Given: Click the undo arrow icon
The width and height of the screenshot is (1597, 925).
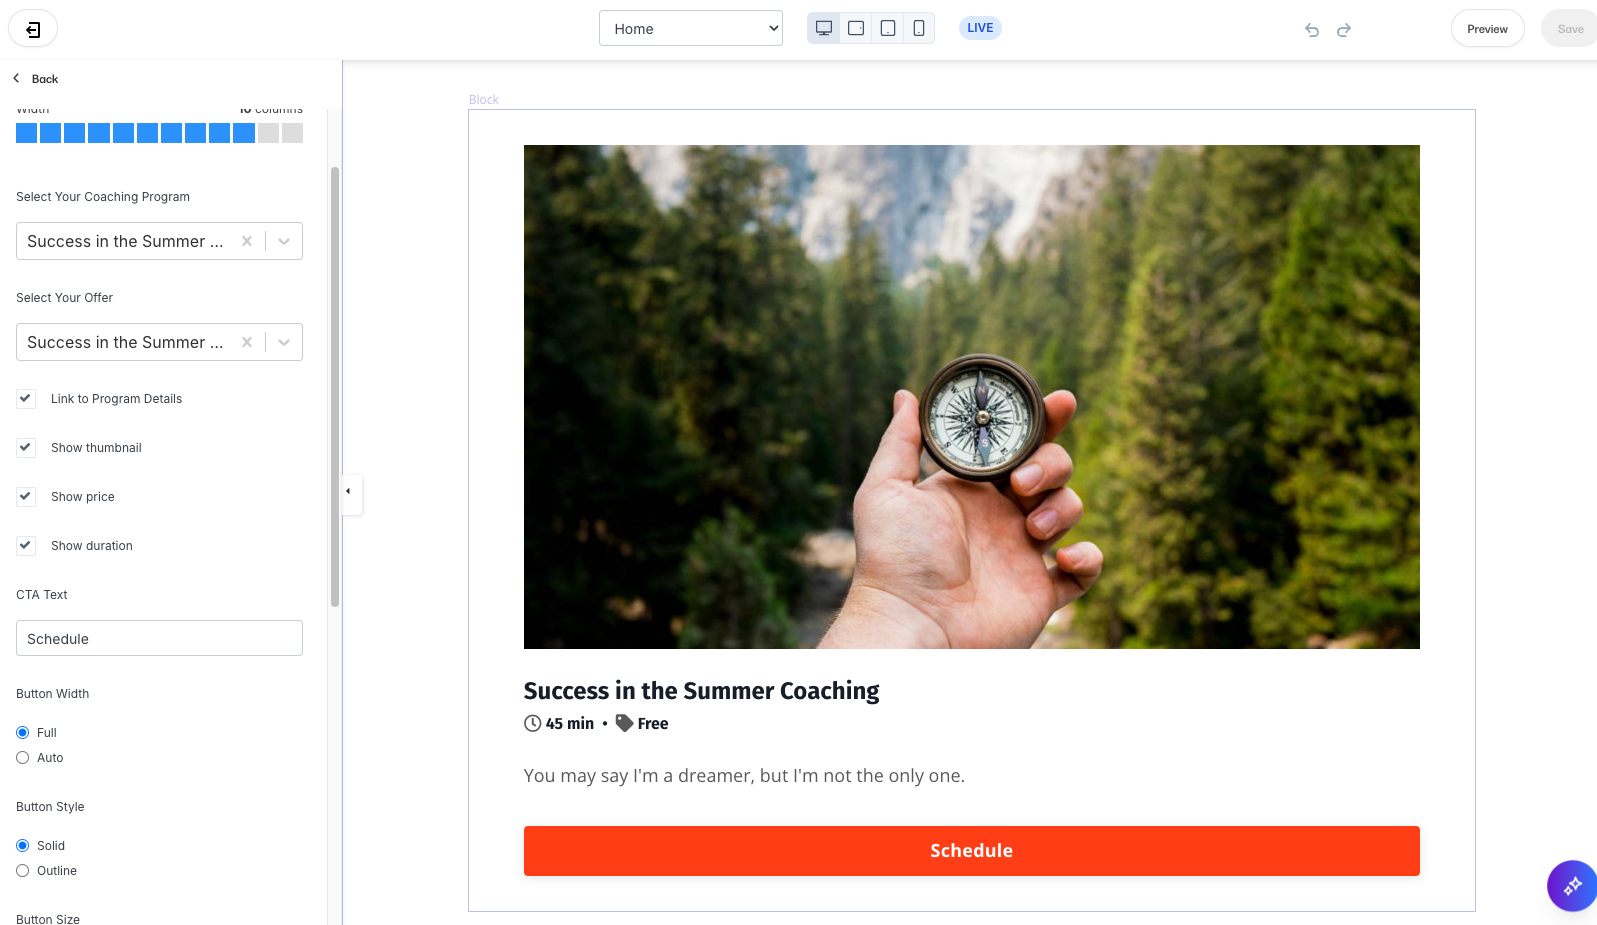Looking at the screenshot, I should pos(1312,30).
